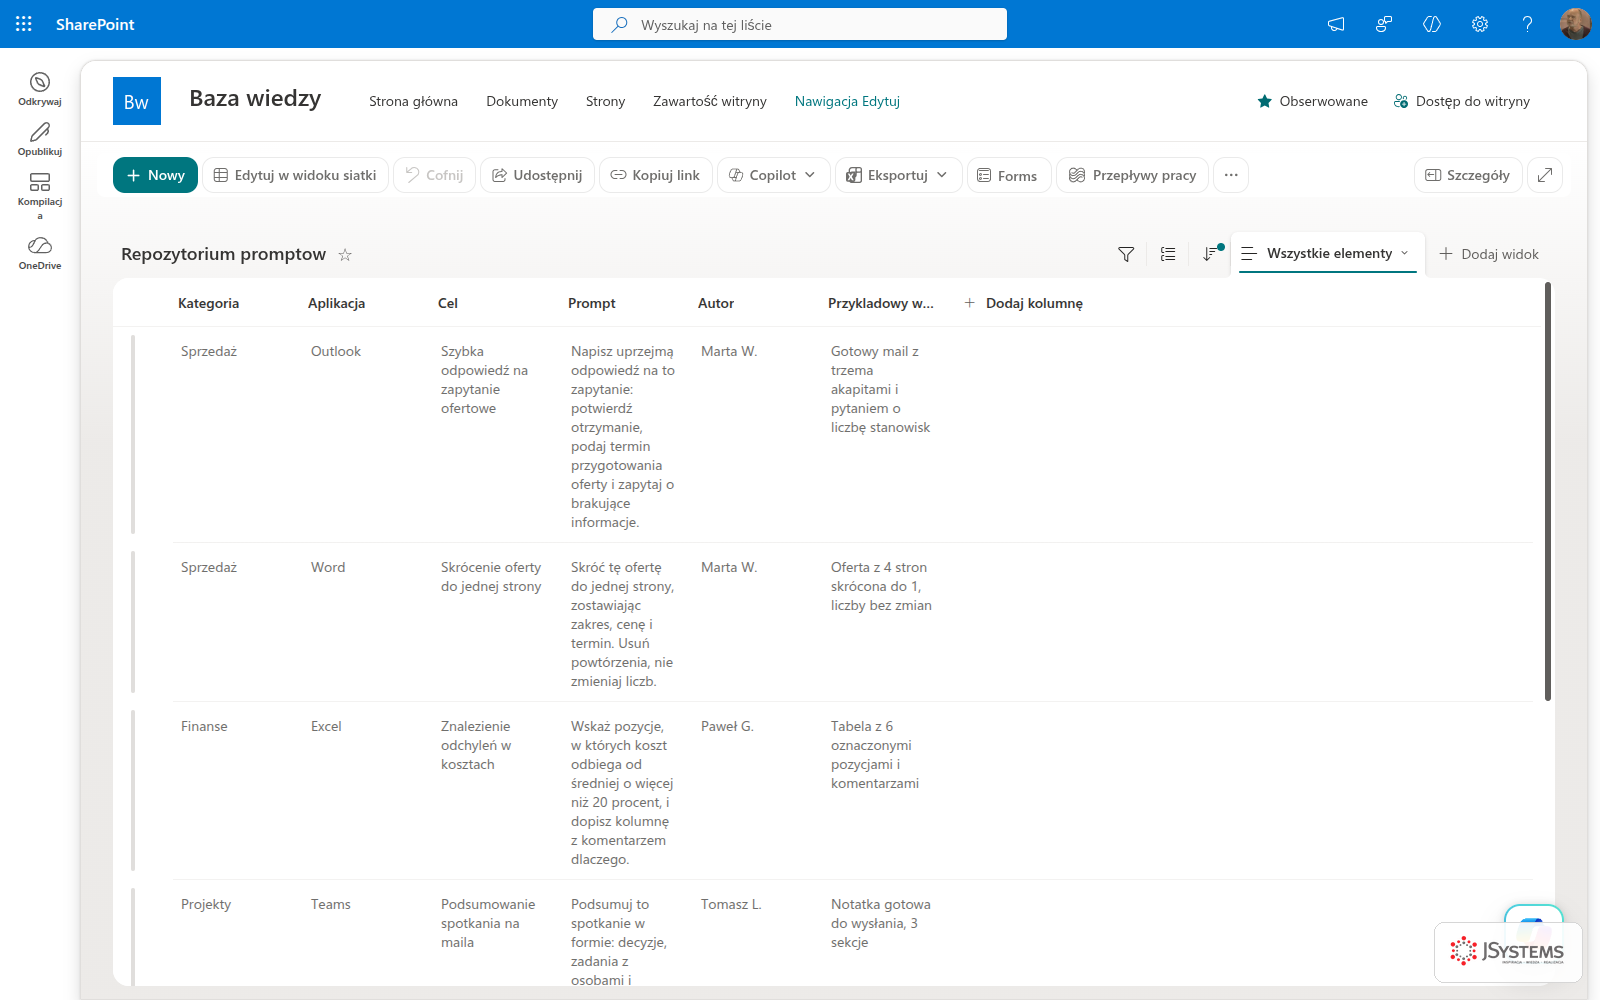Click the cell Znalezienie odchyleń w kosztach

tap(476, 745)
